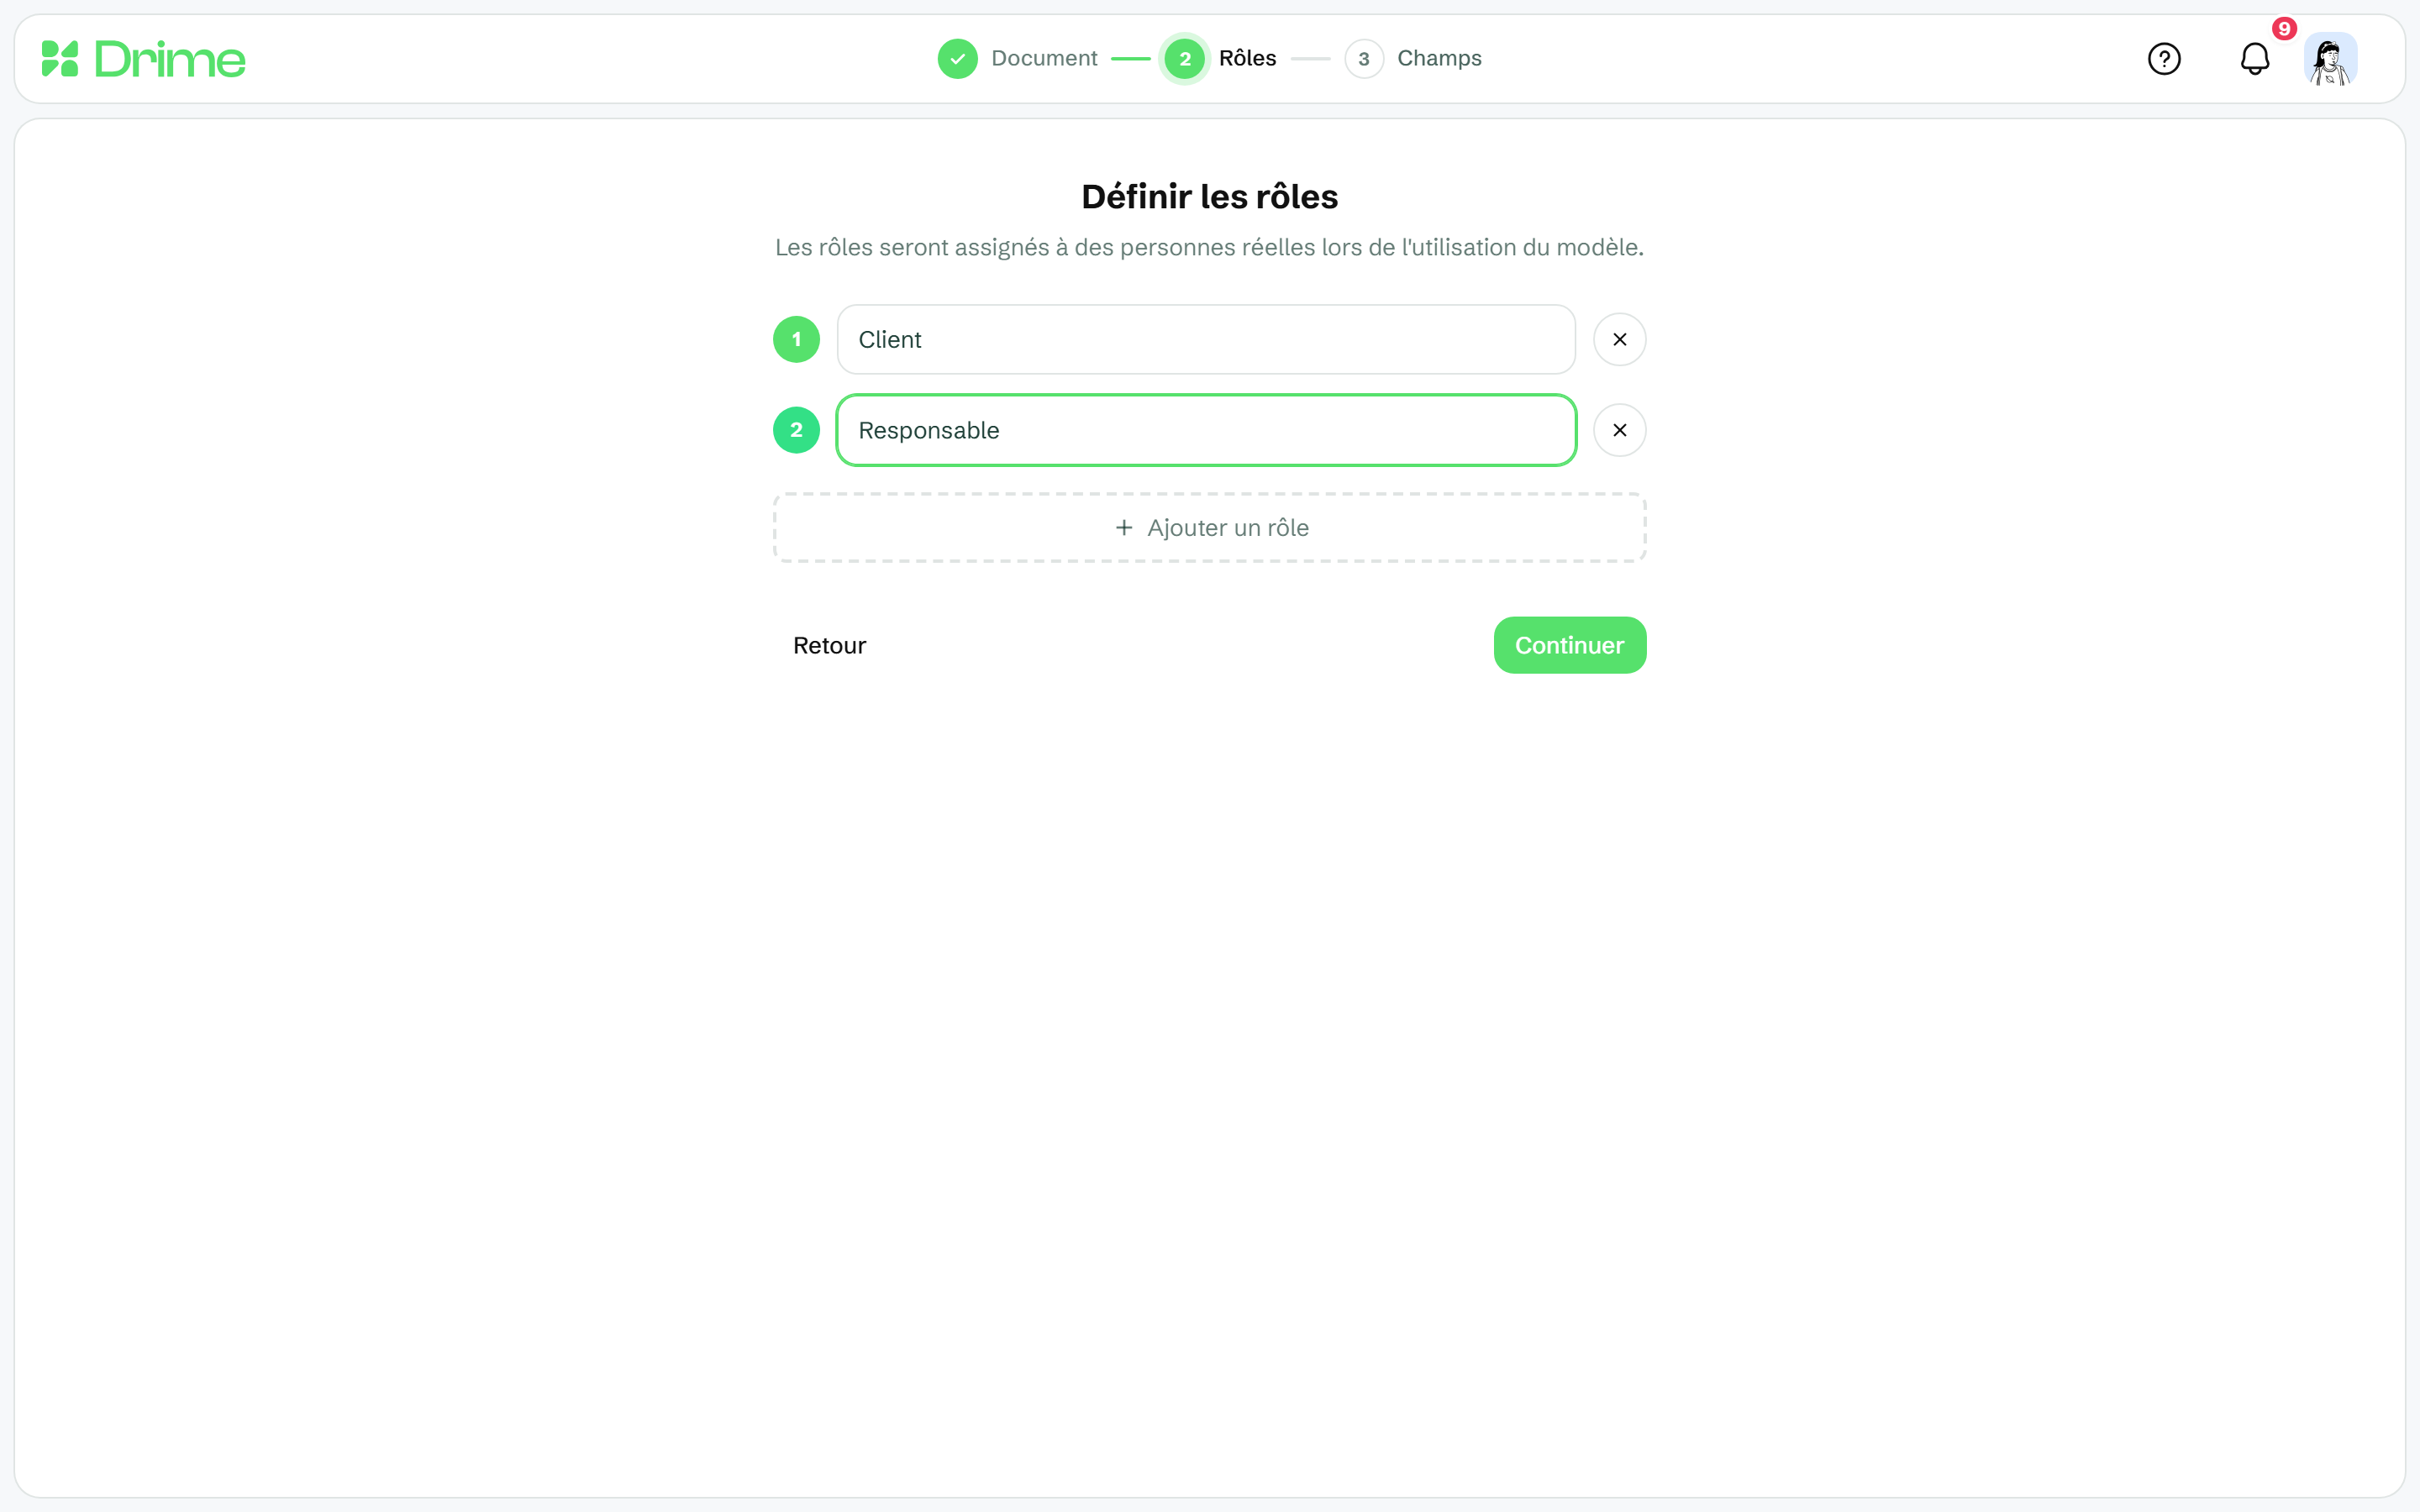Open the notifications bell

[x=2255, y=59]
